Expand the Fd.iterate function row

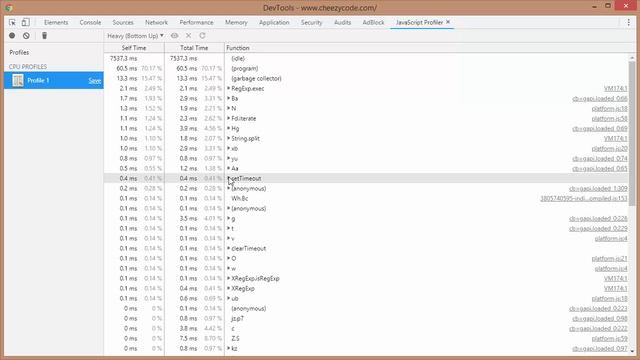tap(229, 118)
